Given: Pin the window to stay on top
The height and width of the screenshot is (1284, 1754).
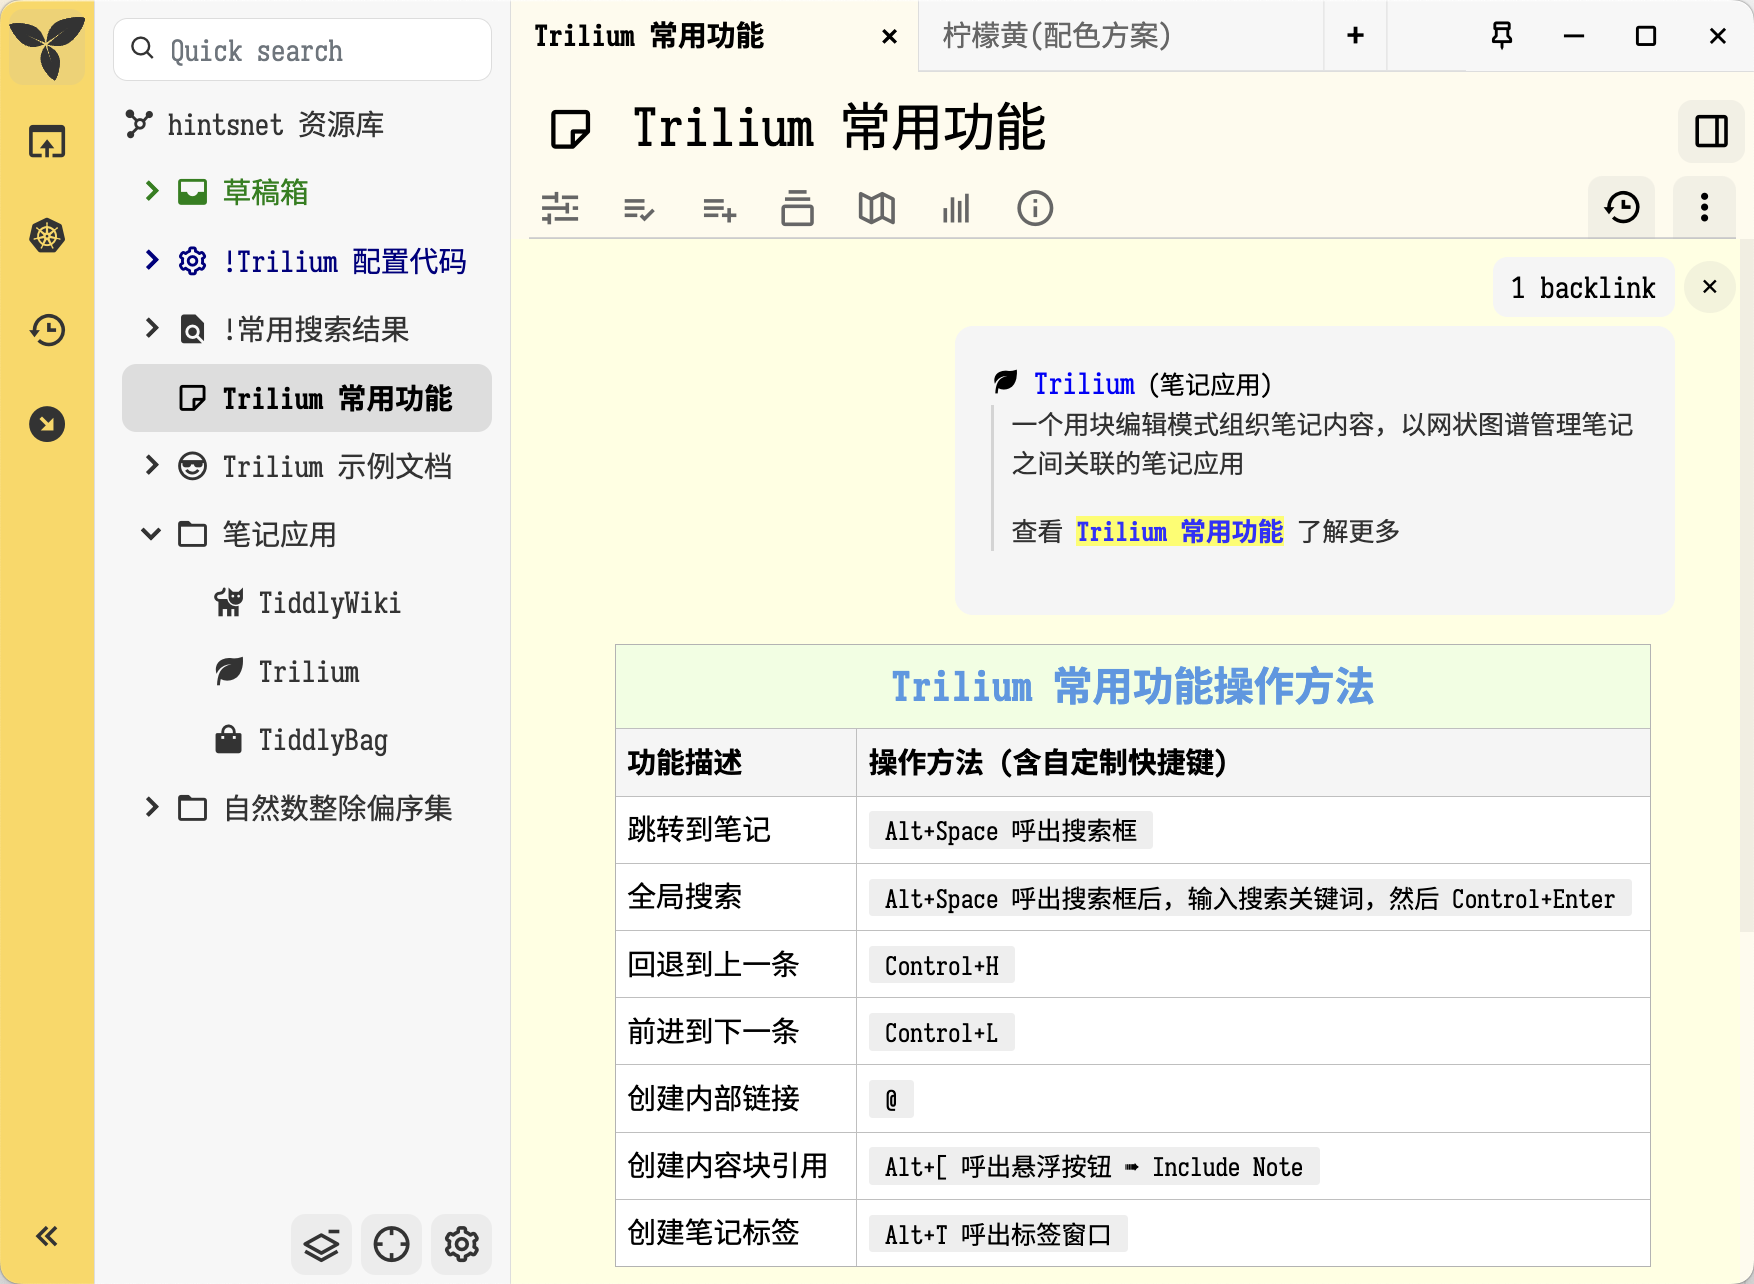Looking at the screenshot, I should [1501, 36].
